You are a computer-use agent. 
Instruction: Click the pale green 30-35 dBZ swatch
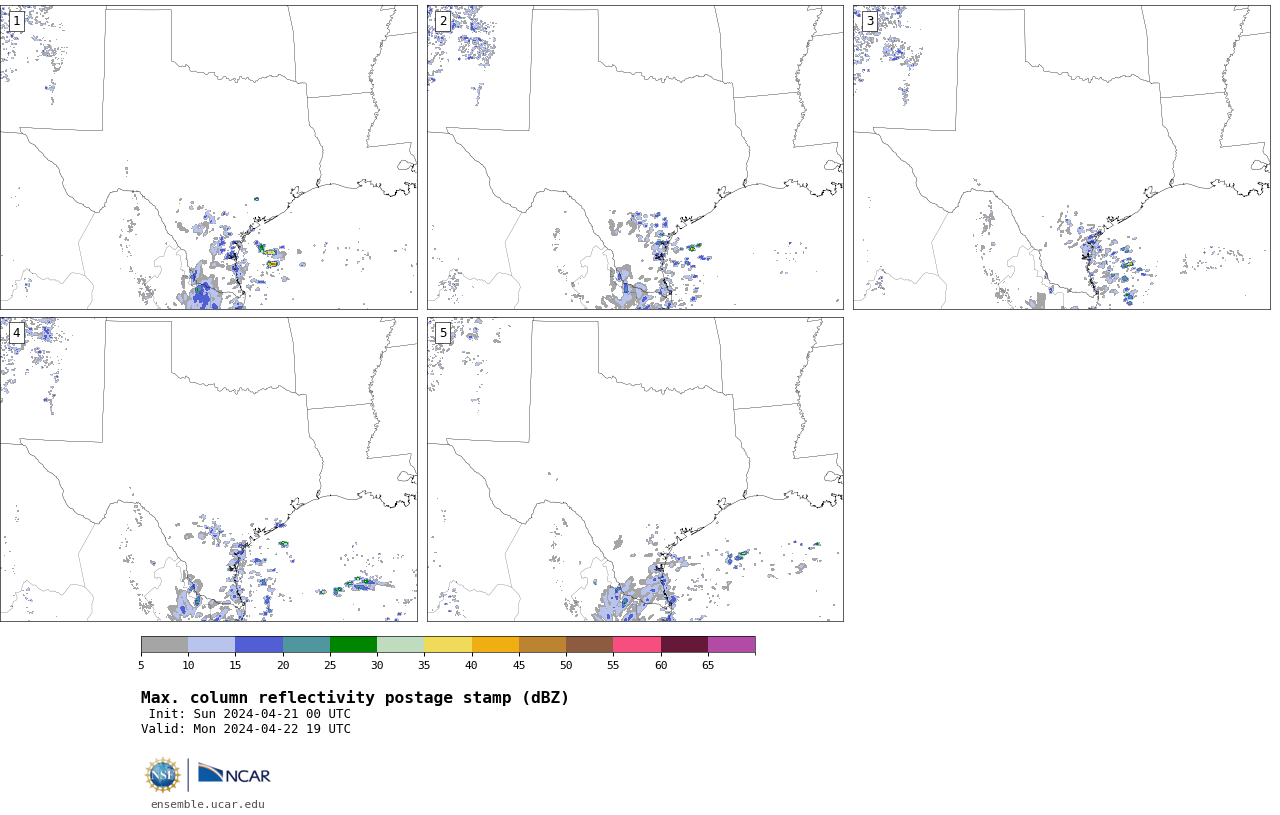(x=400, y=645)
